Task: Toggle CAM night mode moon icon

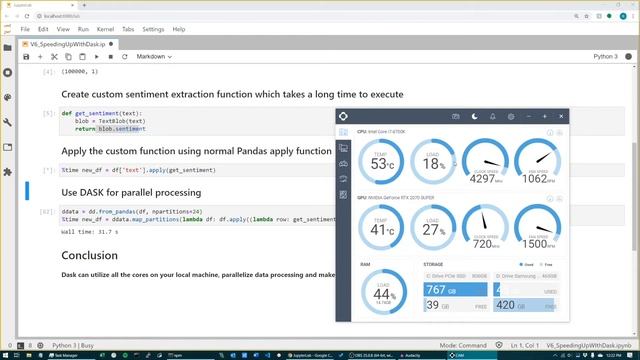Action: pyautogui.click(x=474, y=116)
